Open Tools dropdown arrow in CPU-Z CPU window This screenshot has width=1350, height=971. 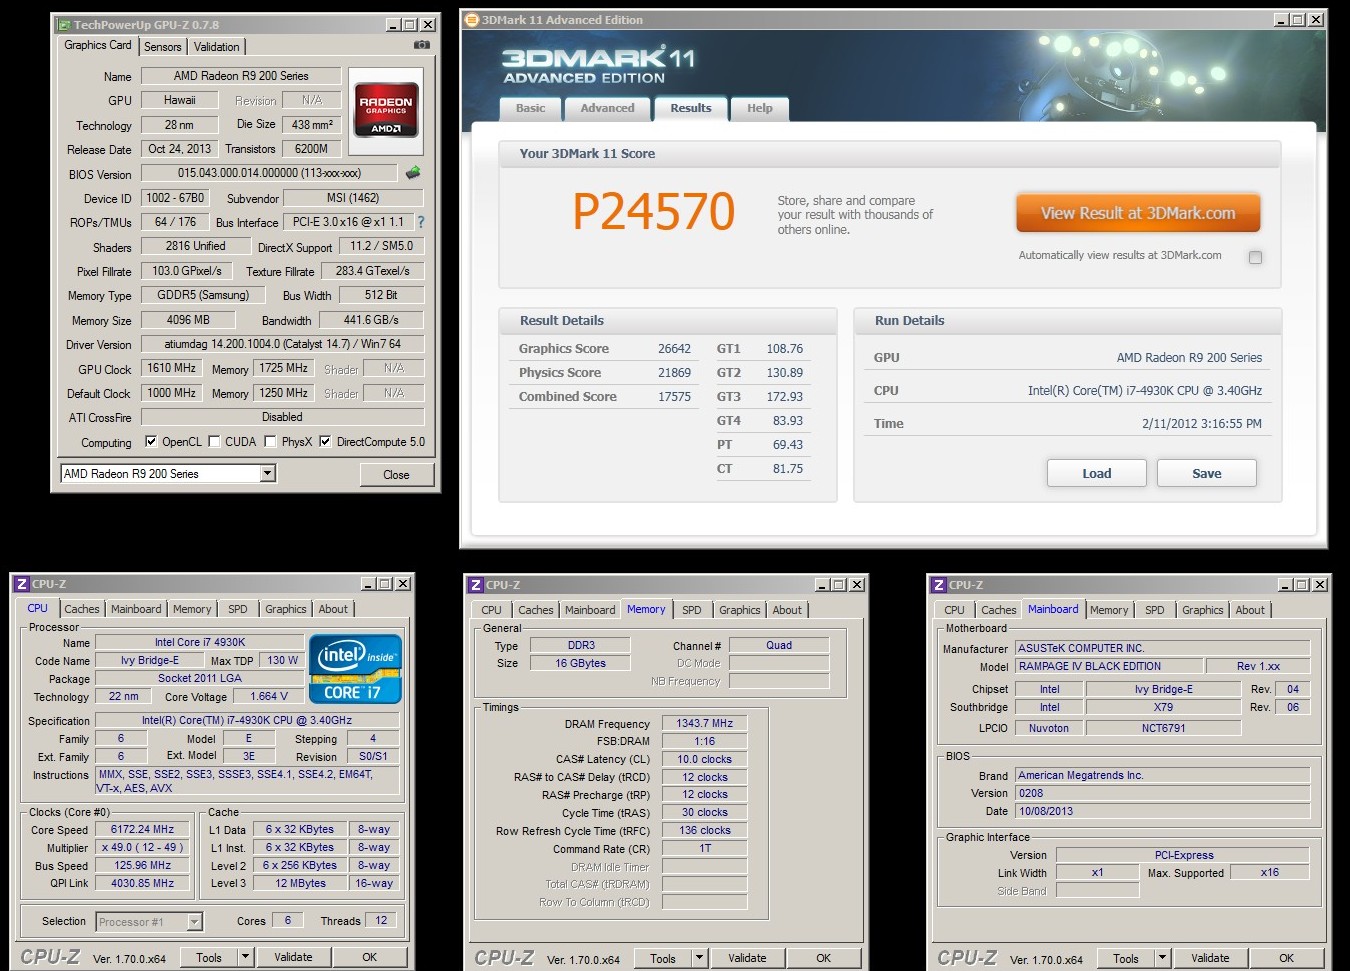pos(245,957)
